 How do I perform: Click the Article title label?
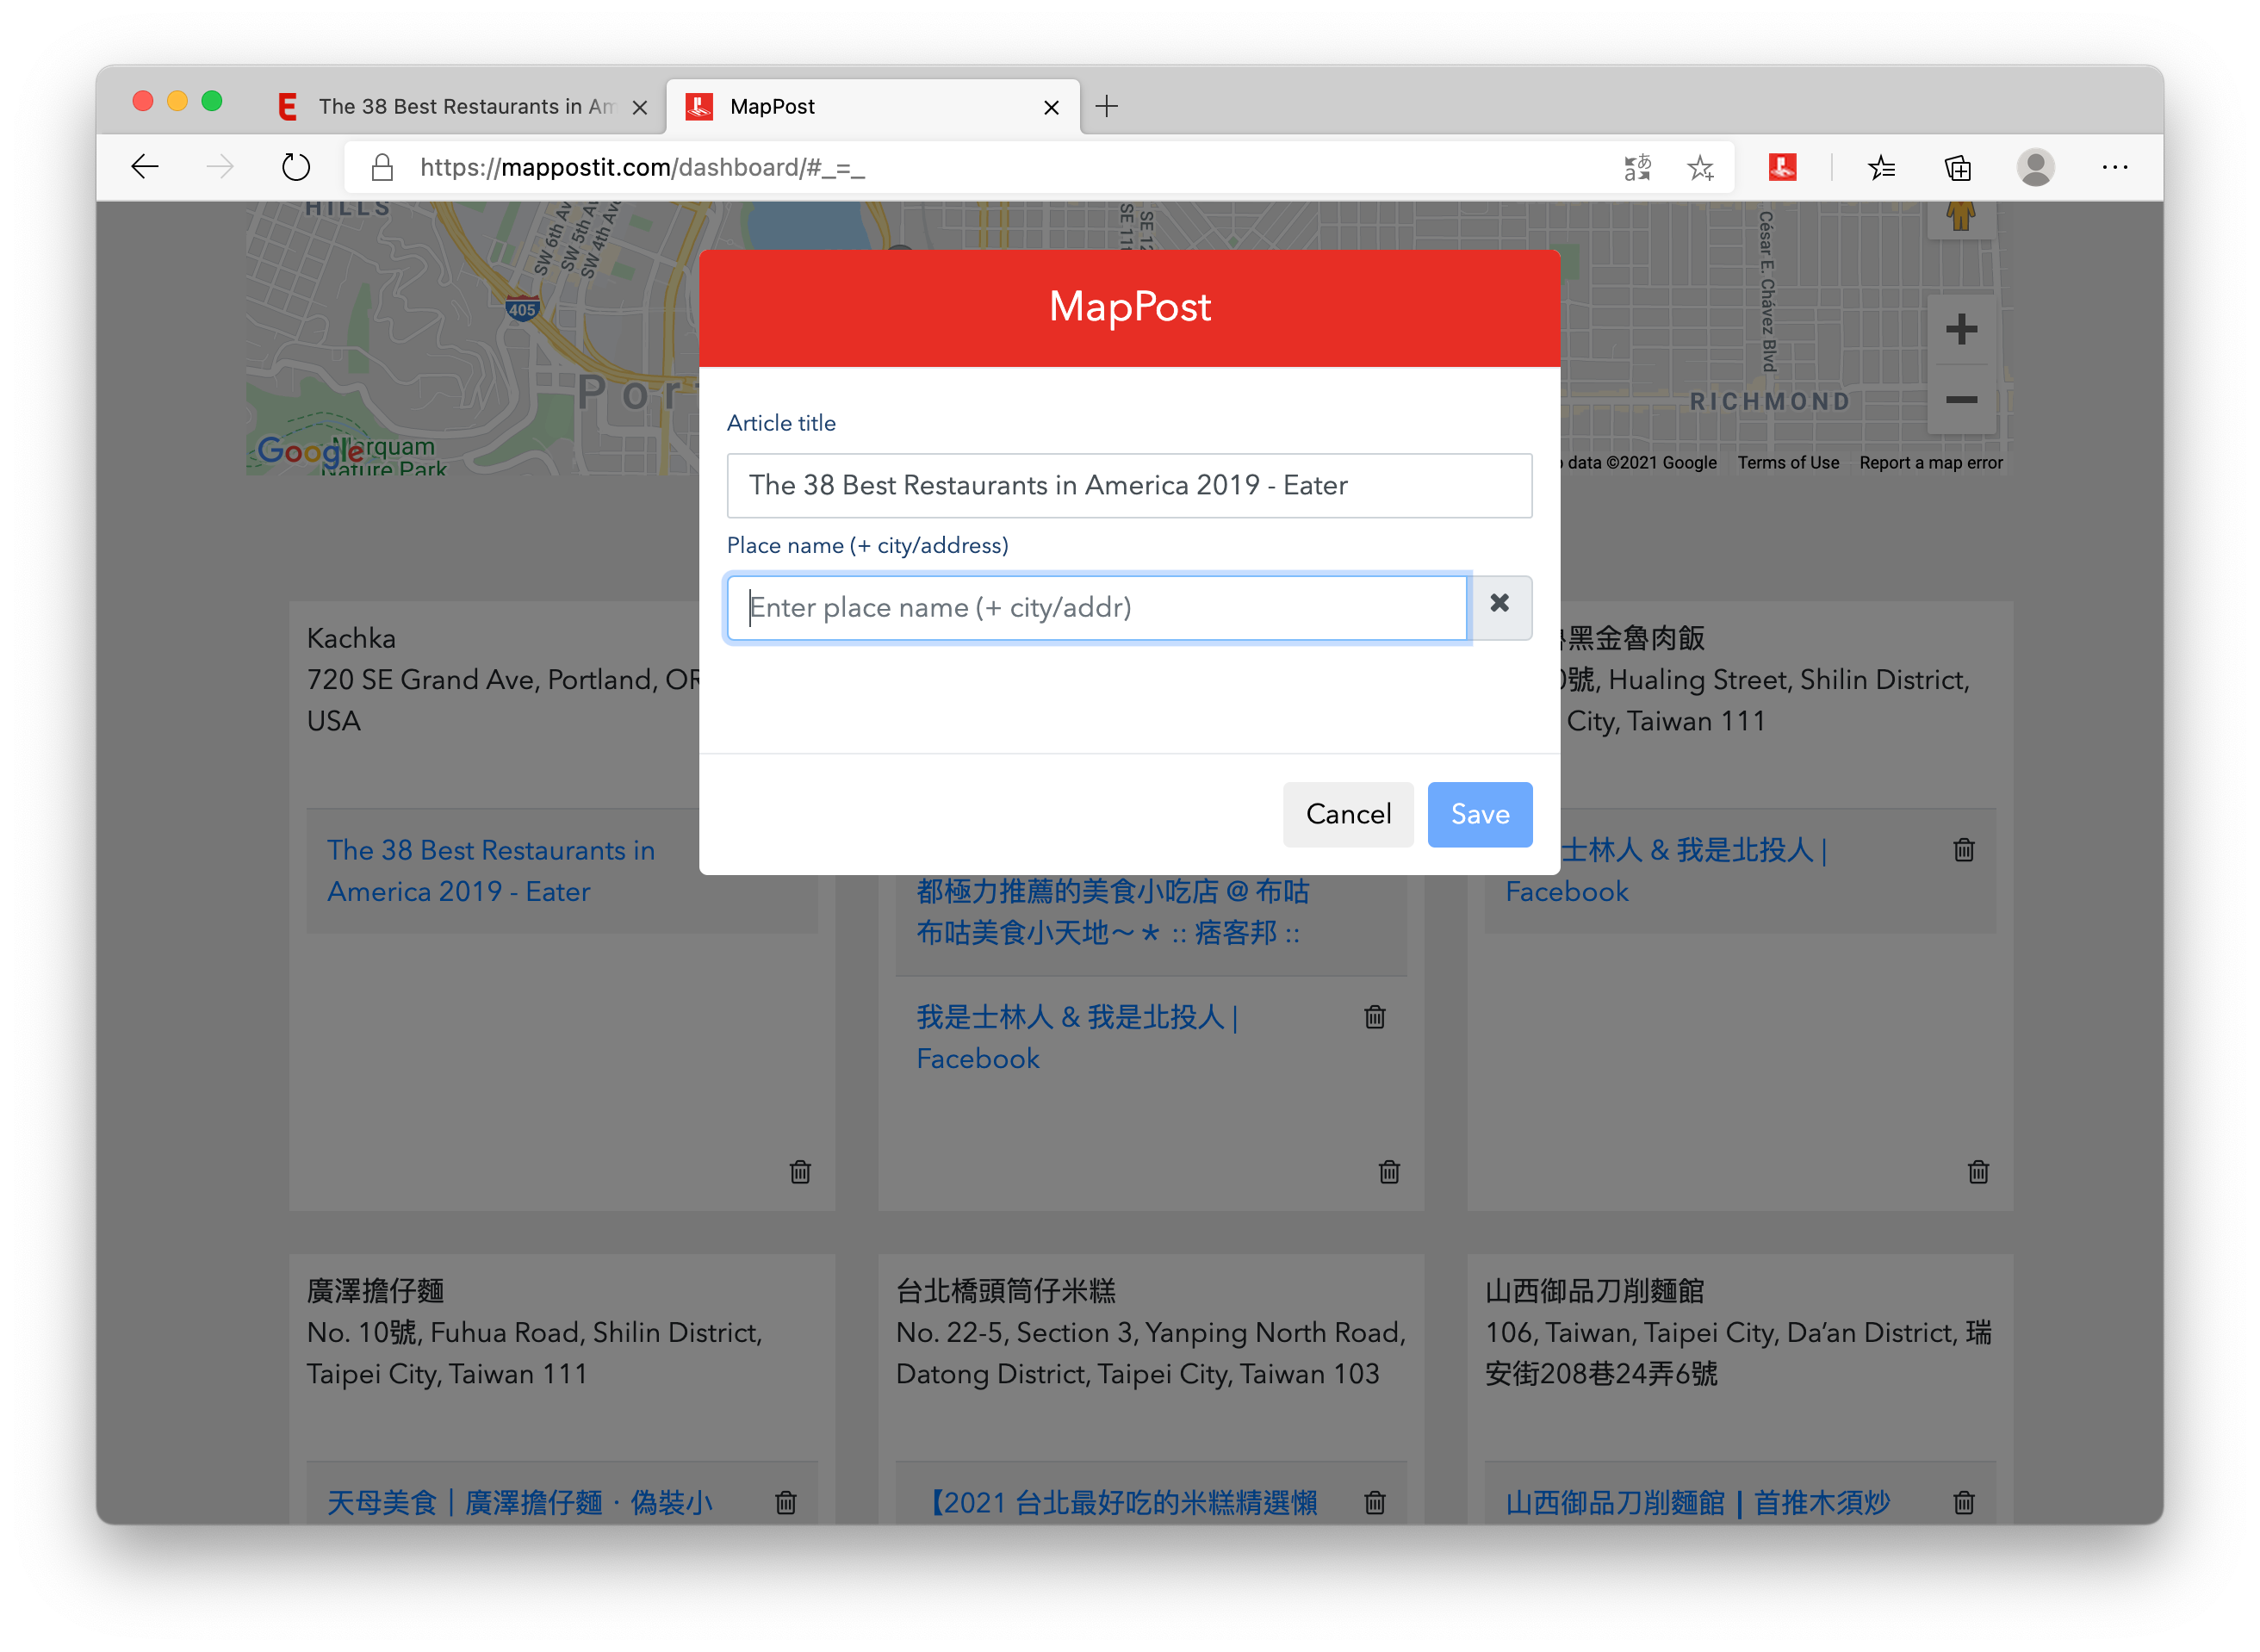[781, 423]
